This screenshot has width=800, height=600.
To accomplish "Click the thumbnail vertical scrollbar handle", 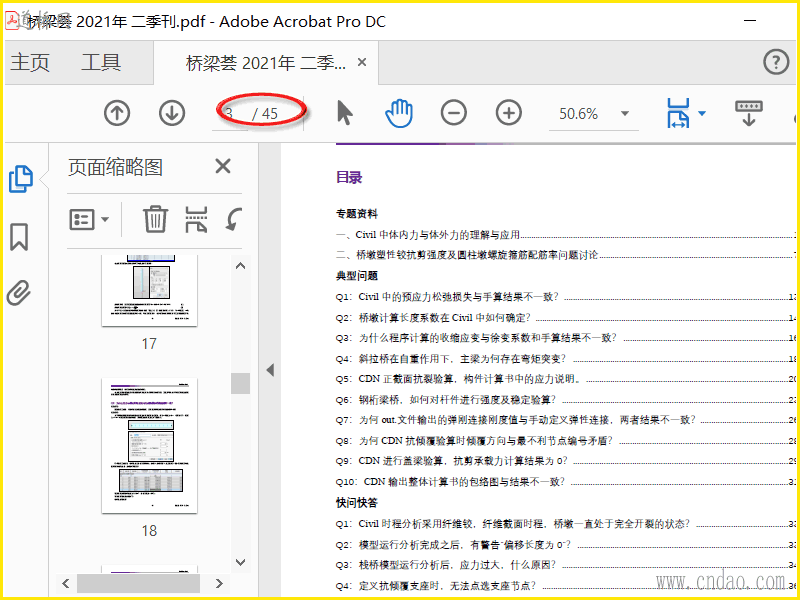I will [x=240, y=383].
